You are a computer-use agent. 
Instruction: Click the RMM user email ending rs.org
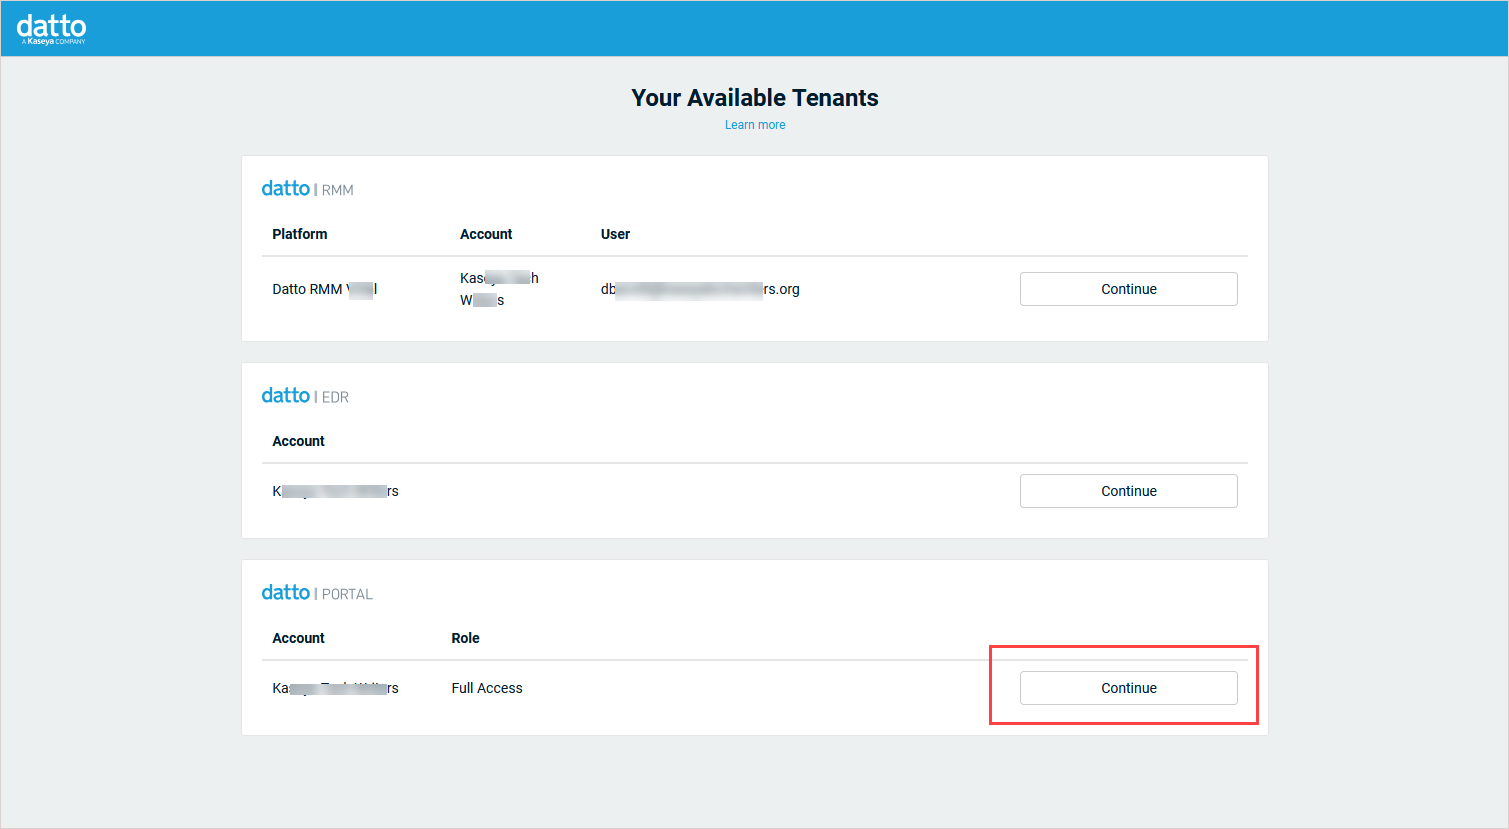700,289
